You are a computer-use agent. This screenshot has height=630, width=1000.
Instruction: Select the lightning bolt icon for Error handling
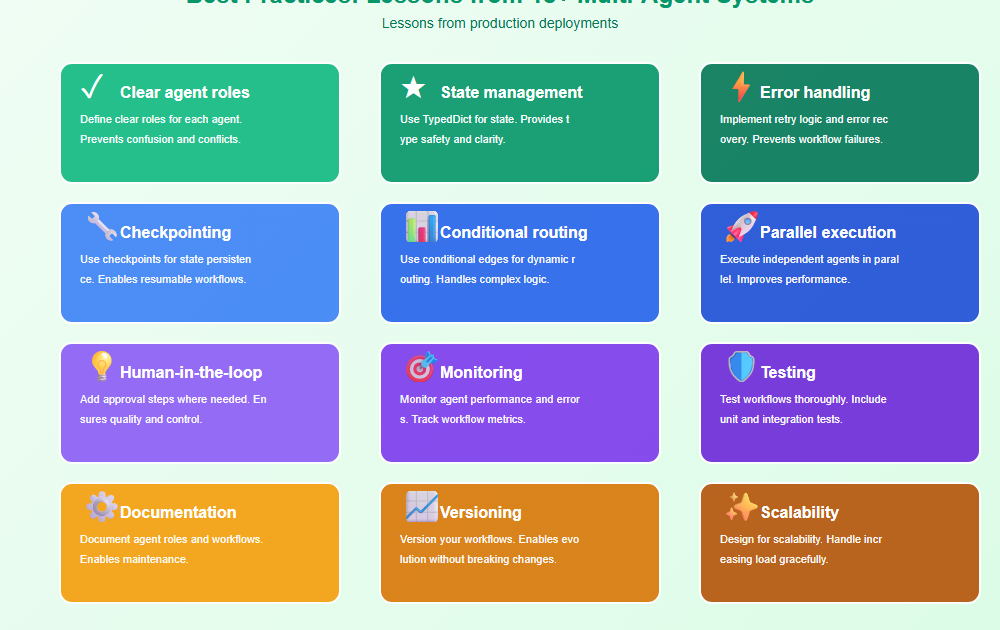coord(740,88)
